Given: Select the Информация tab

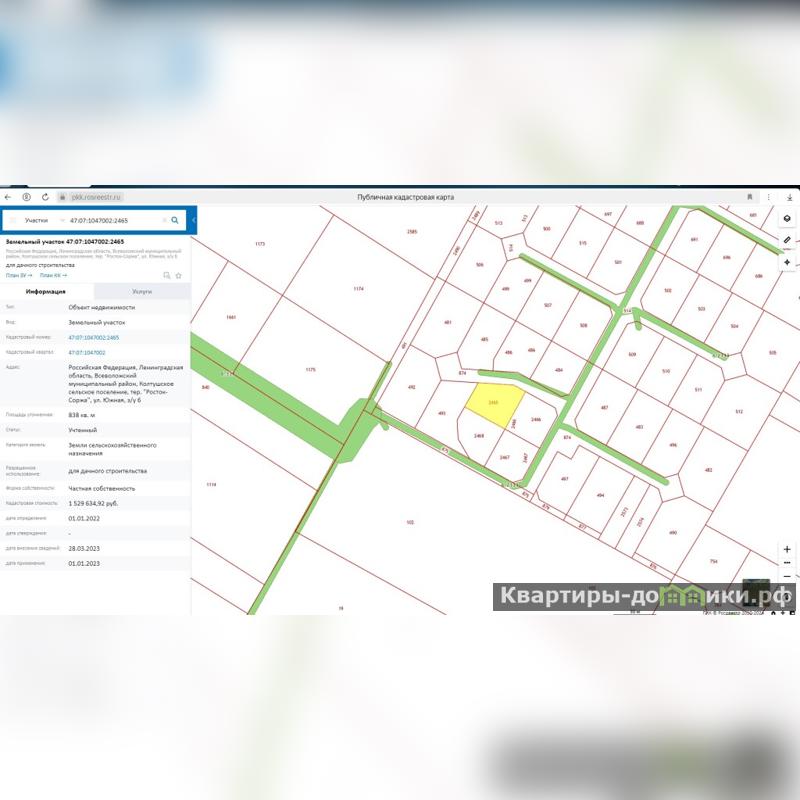Looking at the screenshot, I should [46, 291].
